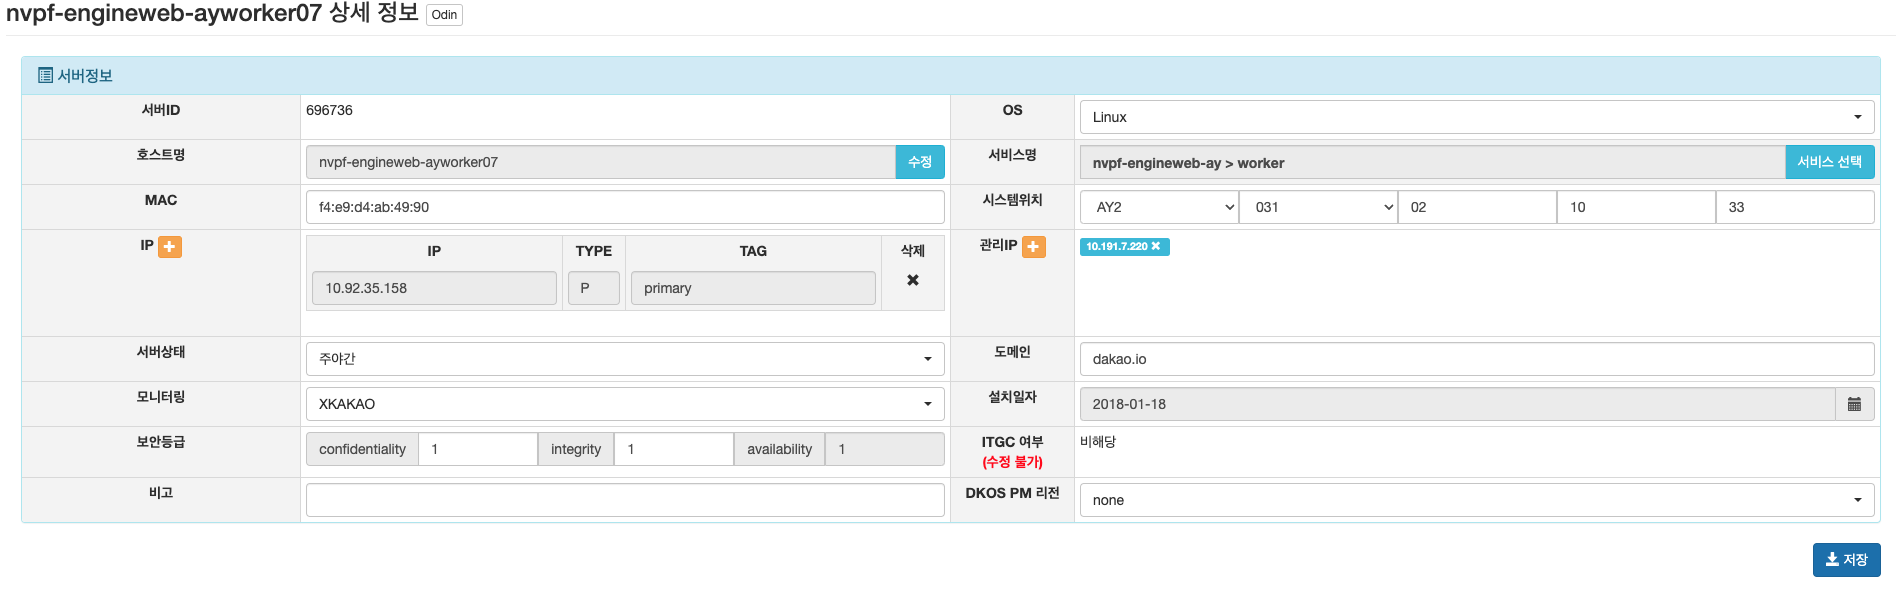Click the 서비스 선택 button

click(x=1829, y=162)
